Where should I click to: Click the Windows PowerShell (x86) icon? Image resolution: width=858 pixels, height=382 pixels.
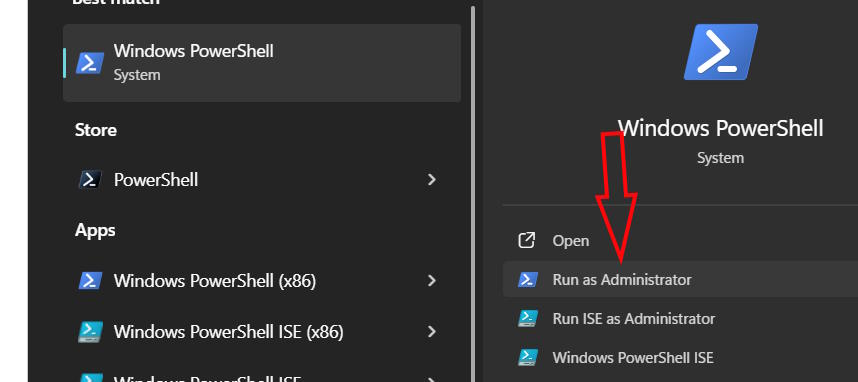coord(90,281)
